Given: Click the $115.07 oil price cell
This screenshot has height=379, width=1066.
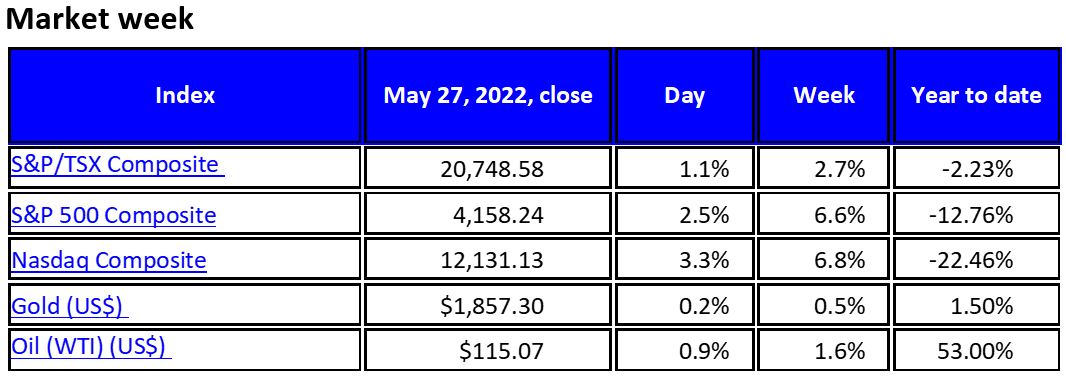Looking at the screenshot, I should (x=488, y=351).
